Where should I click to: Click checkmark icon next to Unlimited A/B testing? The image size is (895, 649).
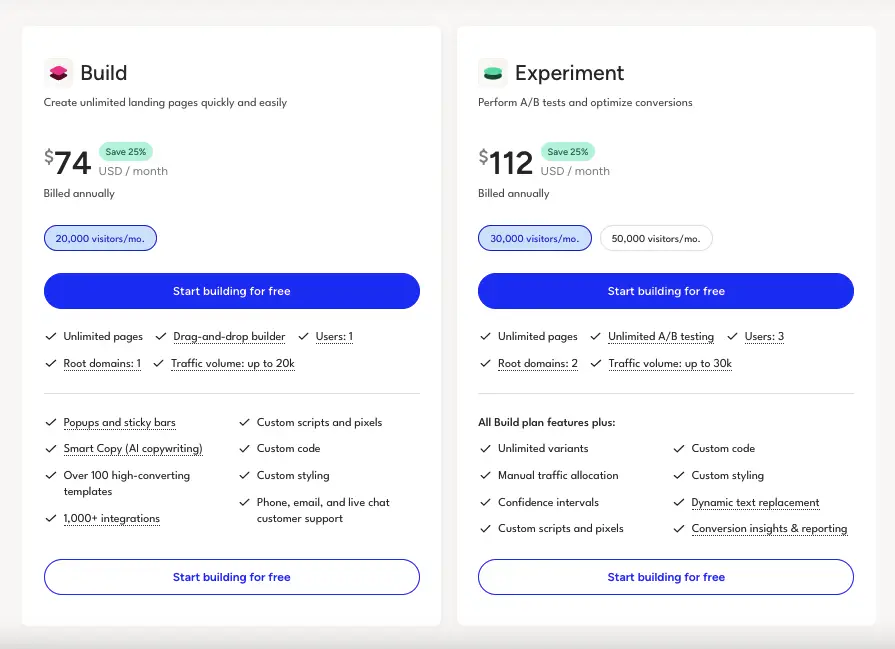pos(595,336)
